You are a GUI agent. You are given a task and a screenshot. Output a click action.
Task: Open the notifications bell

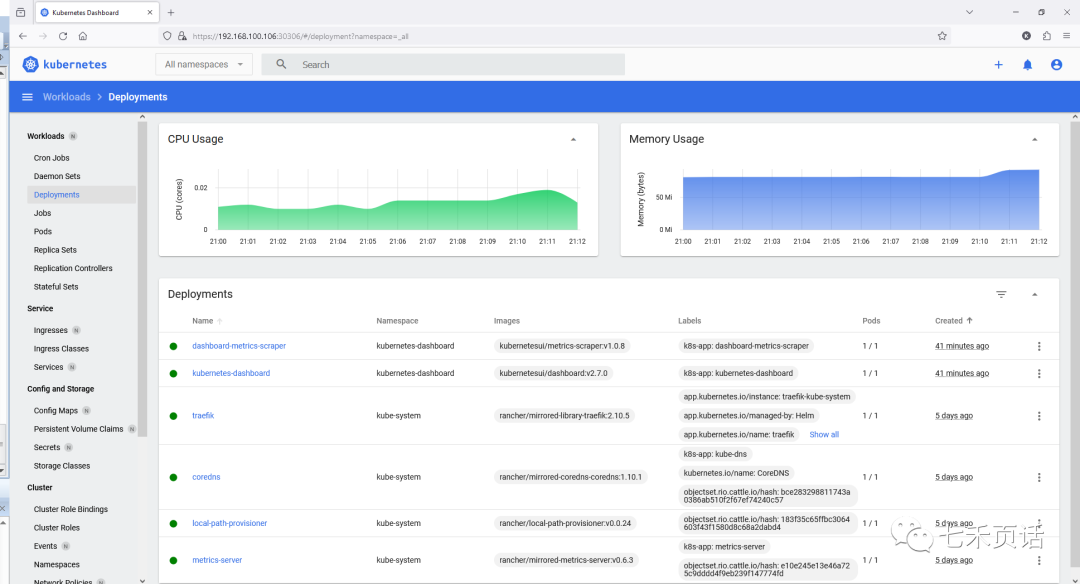pyautogui.click(x=1027, y=65)
